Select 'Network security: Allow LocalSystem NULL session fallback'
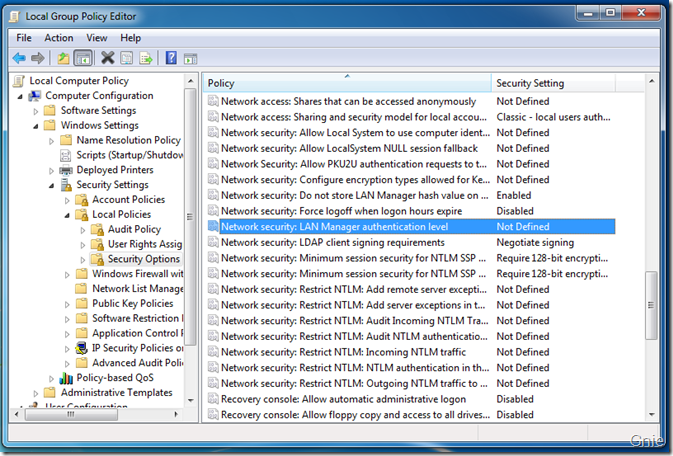The width and height of the screenshot is (673, 456). point(349,148)
